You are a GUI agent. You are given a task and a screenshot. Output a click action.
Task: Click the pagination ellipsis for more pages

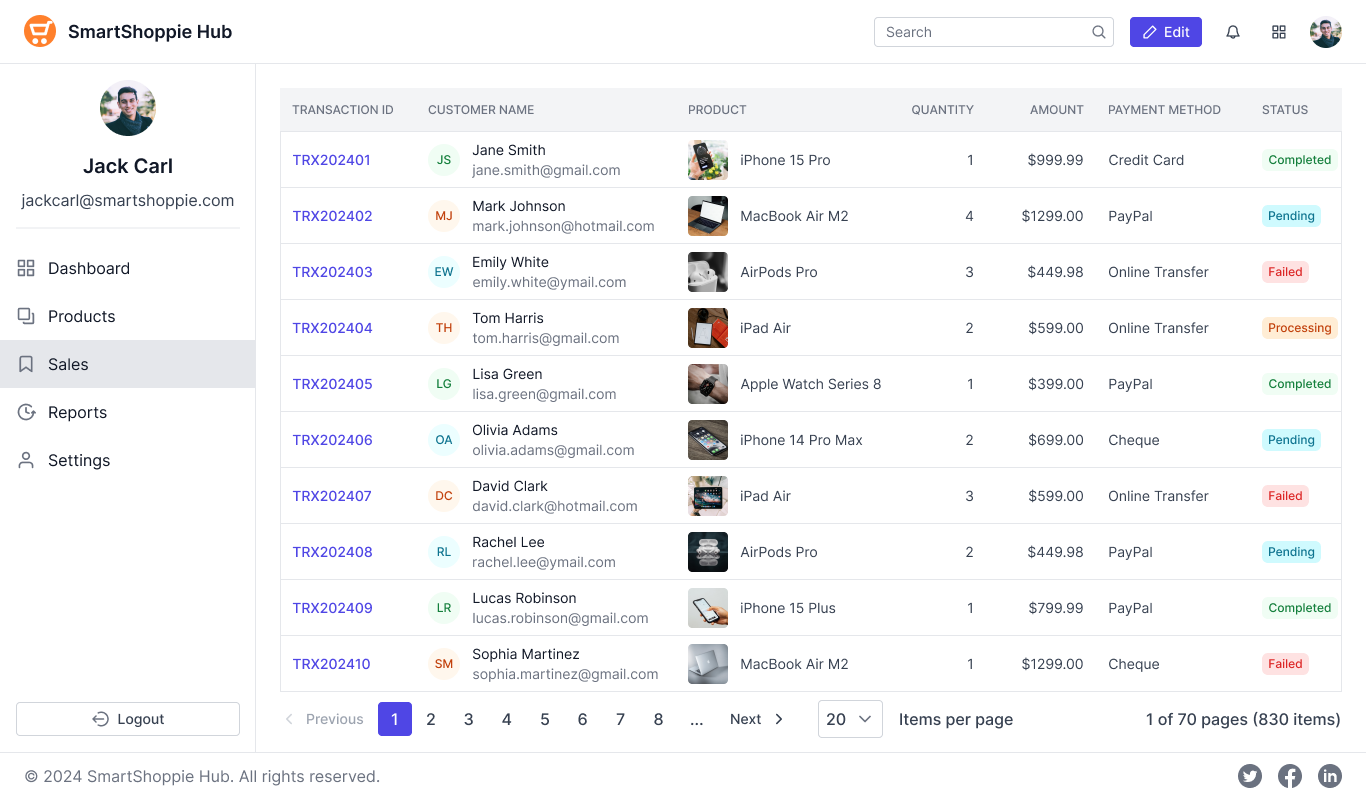click(x=697, y=719)
